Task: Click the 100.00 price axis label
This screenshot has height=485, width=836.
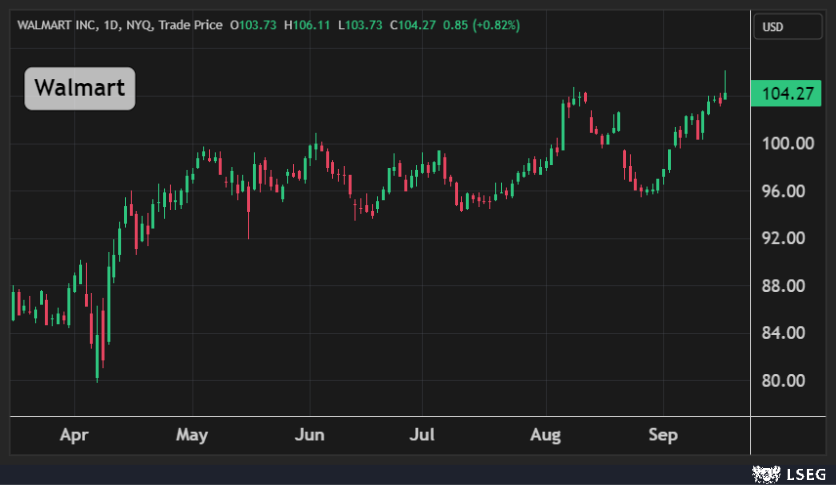Action: point(787,143)
